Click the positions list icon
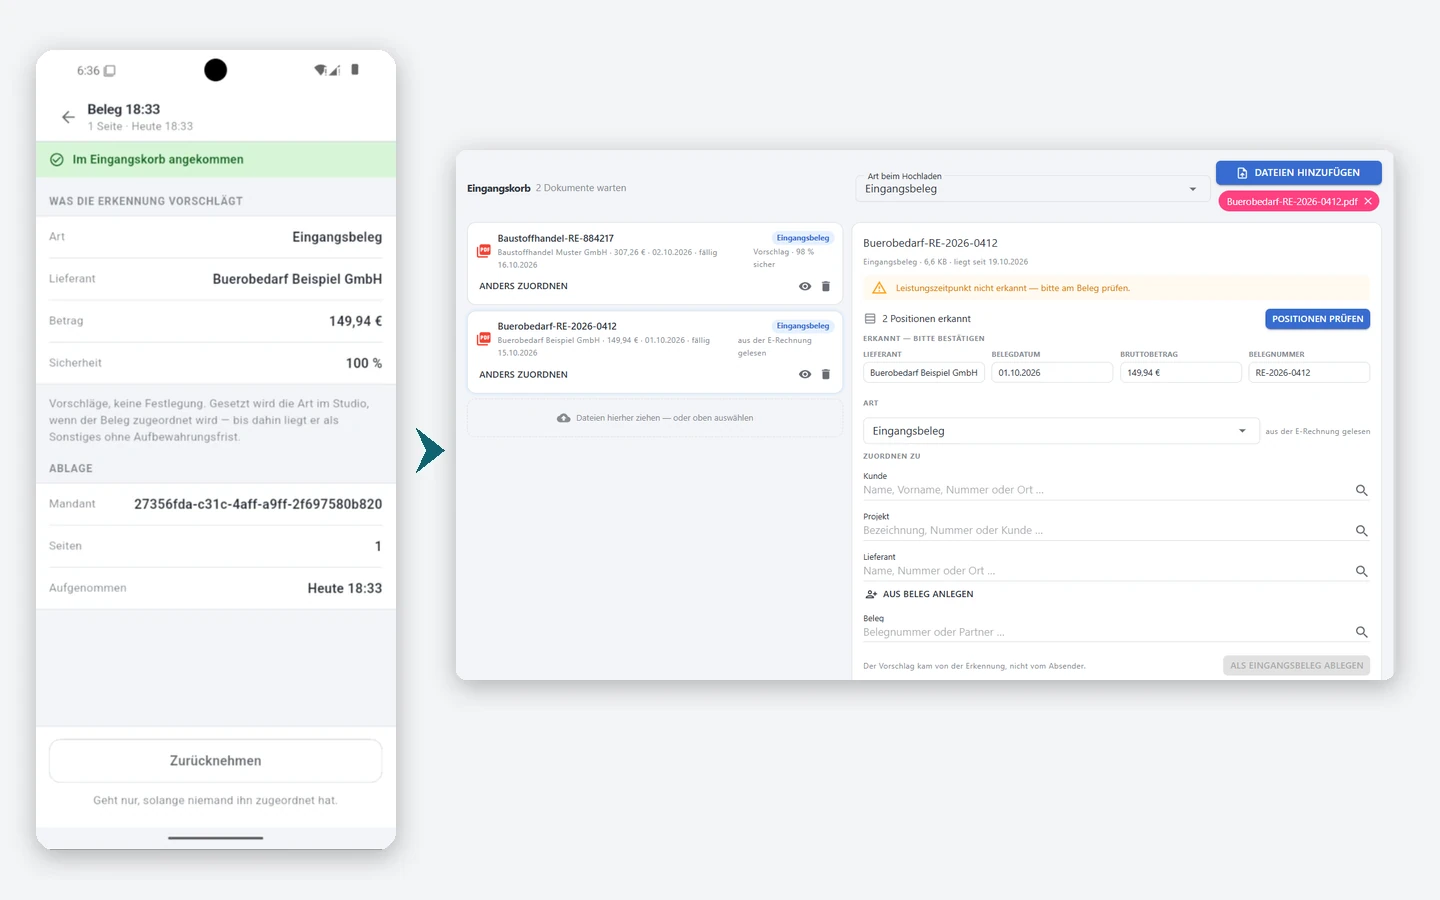 point(870,319)
